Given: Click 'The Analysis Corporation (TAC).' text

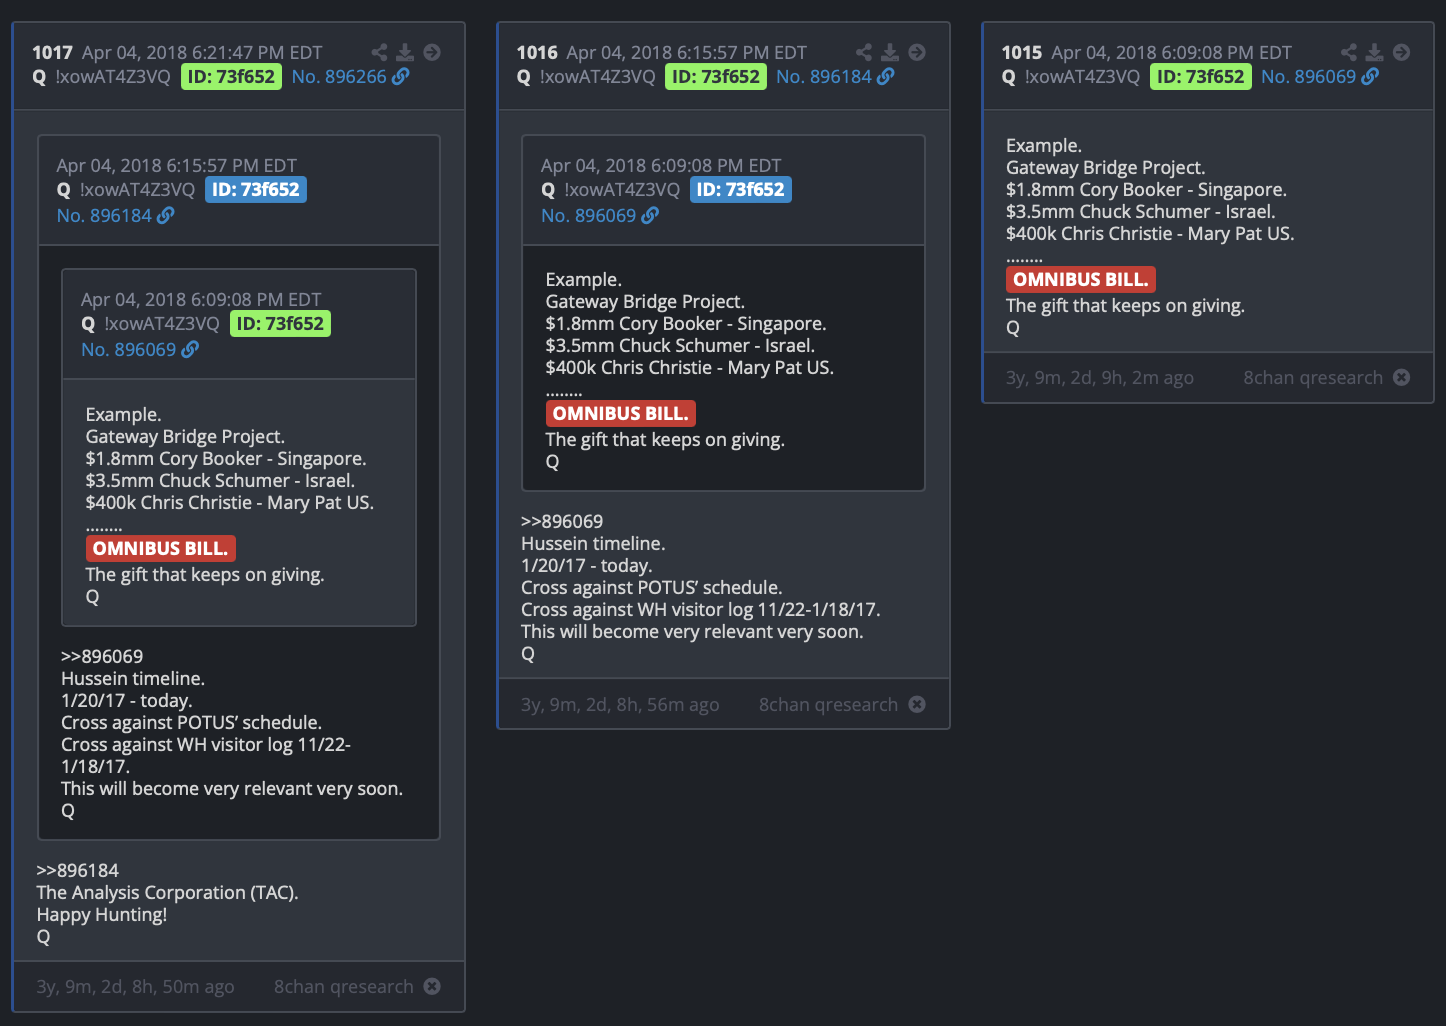Looking at the screenshot, I should click(168, 892).
